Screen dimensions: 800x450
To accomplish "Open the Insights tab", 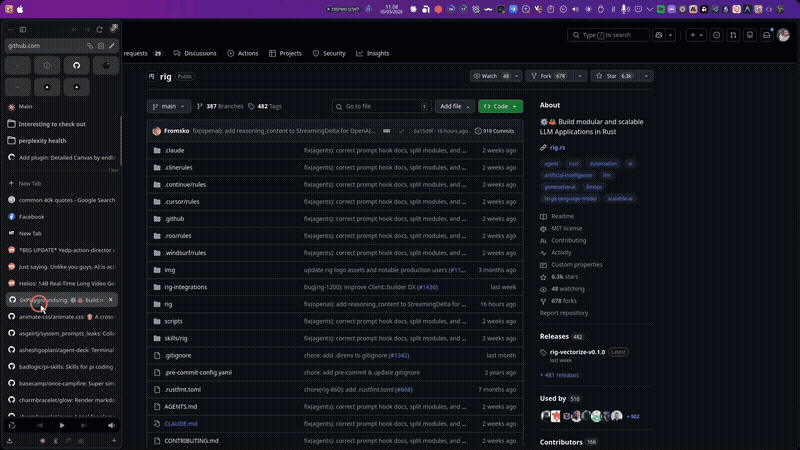I will pyautogui.click(x=372, y=53).
